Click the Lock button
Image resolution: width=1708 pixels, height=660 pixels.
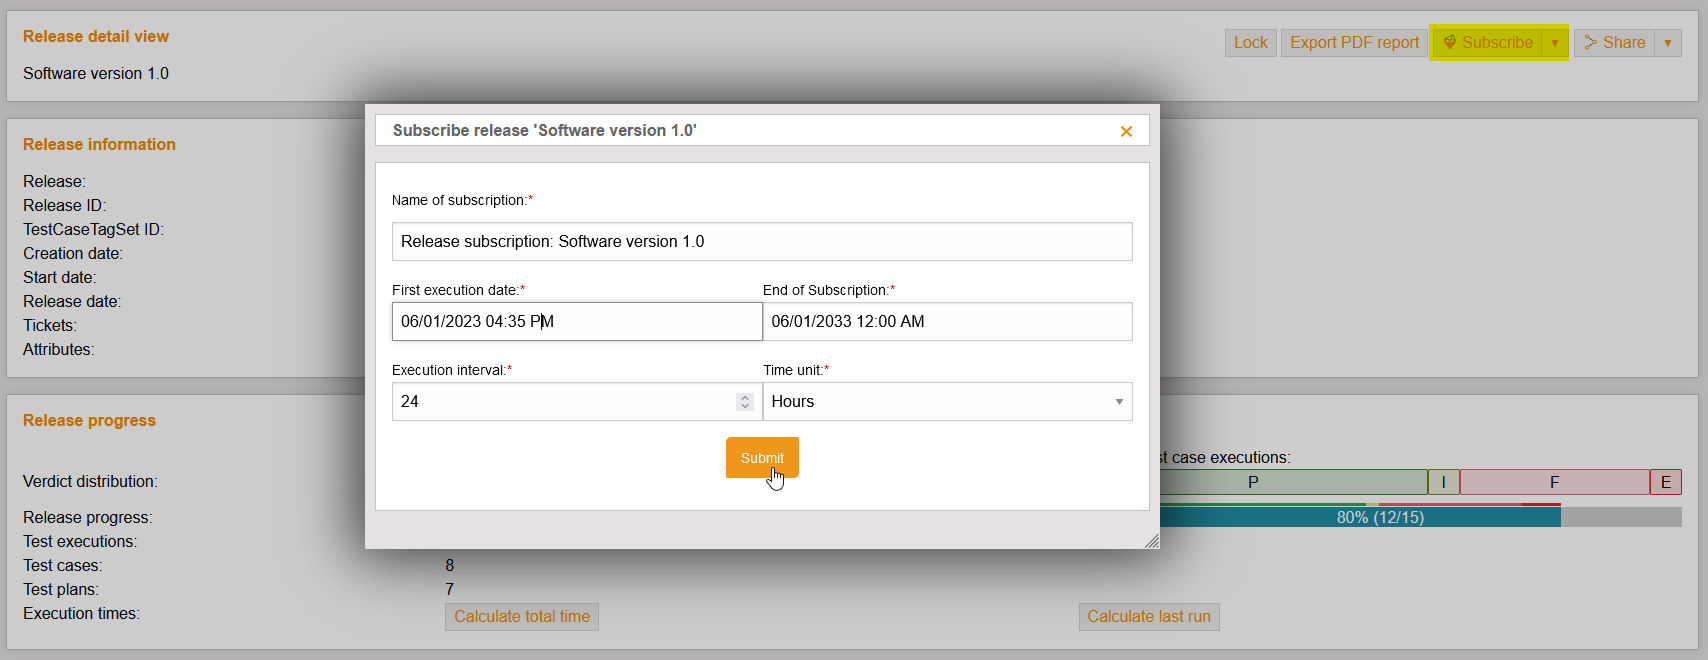tap(1250, 42)
